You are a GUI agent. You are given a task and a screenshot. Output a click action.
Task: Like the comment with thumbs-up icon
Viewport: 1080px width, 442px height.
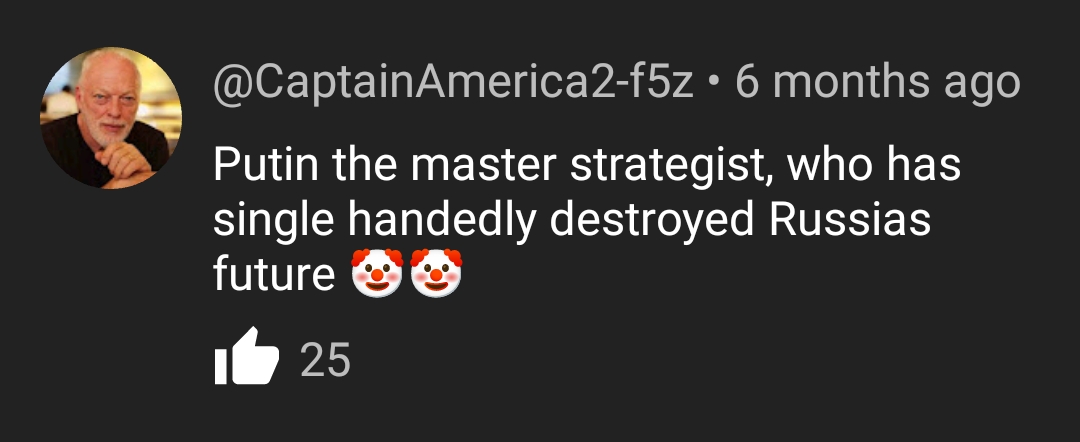247,356
